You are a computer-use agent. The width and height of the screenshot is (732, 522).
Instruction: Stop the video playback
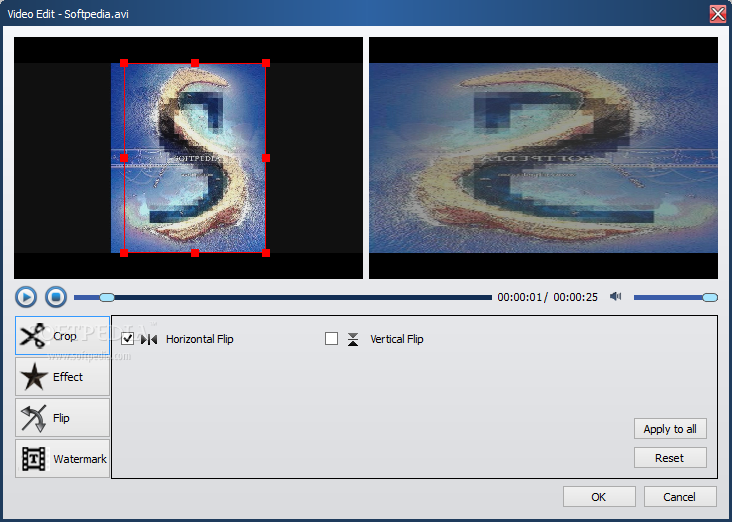tap(56, 297)
